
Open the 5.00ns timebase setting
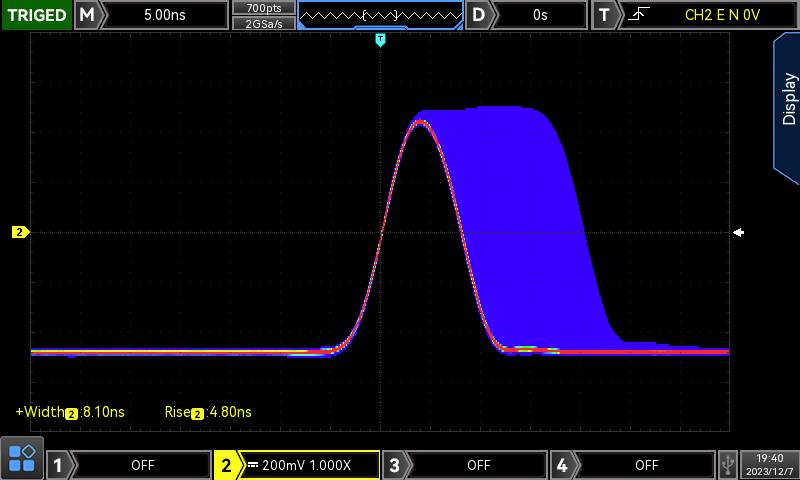165,15
